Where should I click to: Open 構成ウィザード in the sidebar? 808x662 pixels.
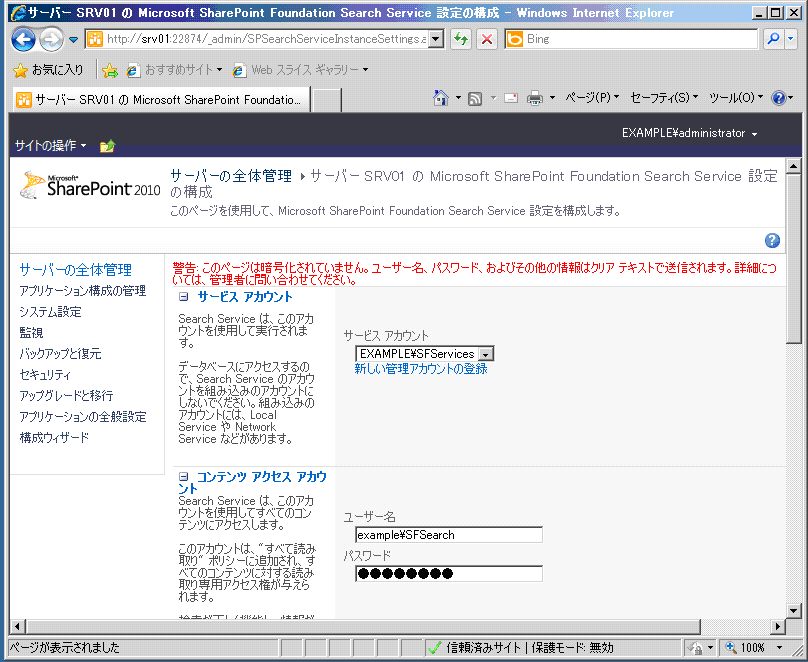click(x=54, y=437)
